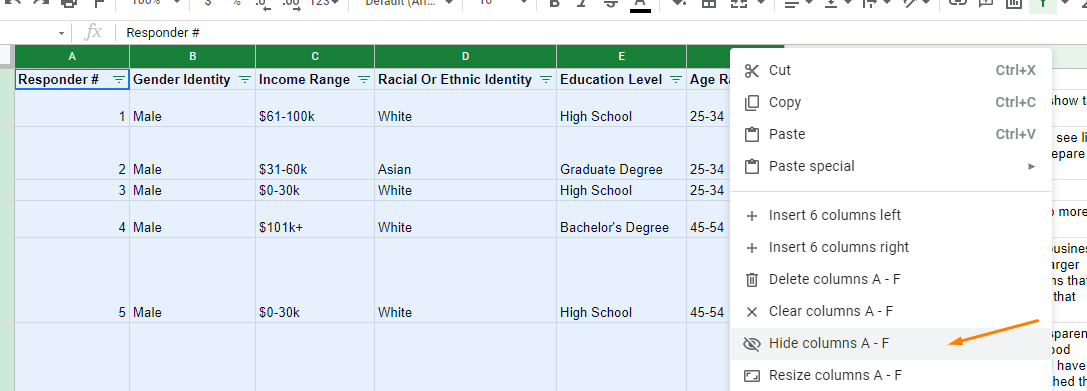Click the plus icon for Insert 6 columns left
Viewport: 1087px width, 391px height.
[751, 216]
